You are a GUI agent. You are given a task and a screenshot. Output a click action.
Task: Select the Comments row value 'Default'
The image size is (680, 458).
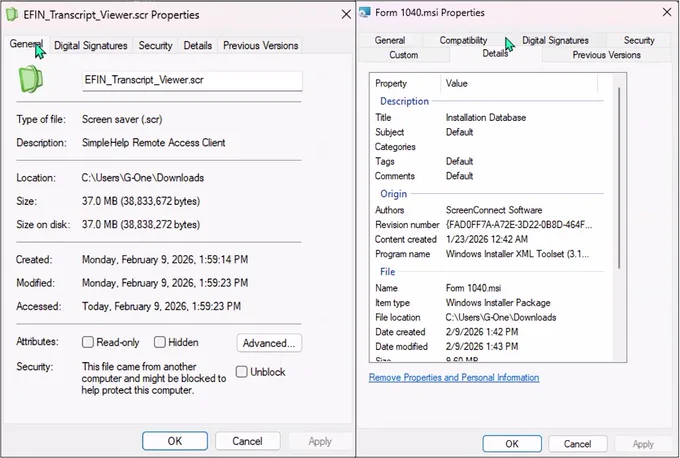(x=459, y=176)
